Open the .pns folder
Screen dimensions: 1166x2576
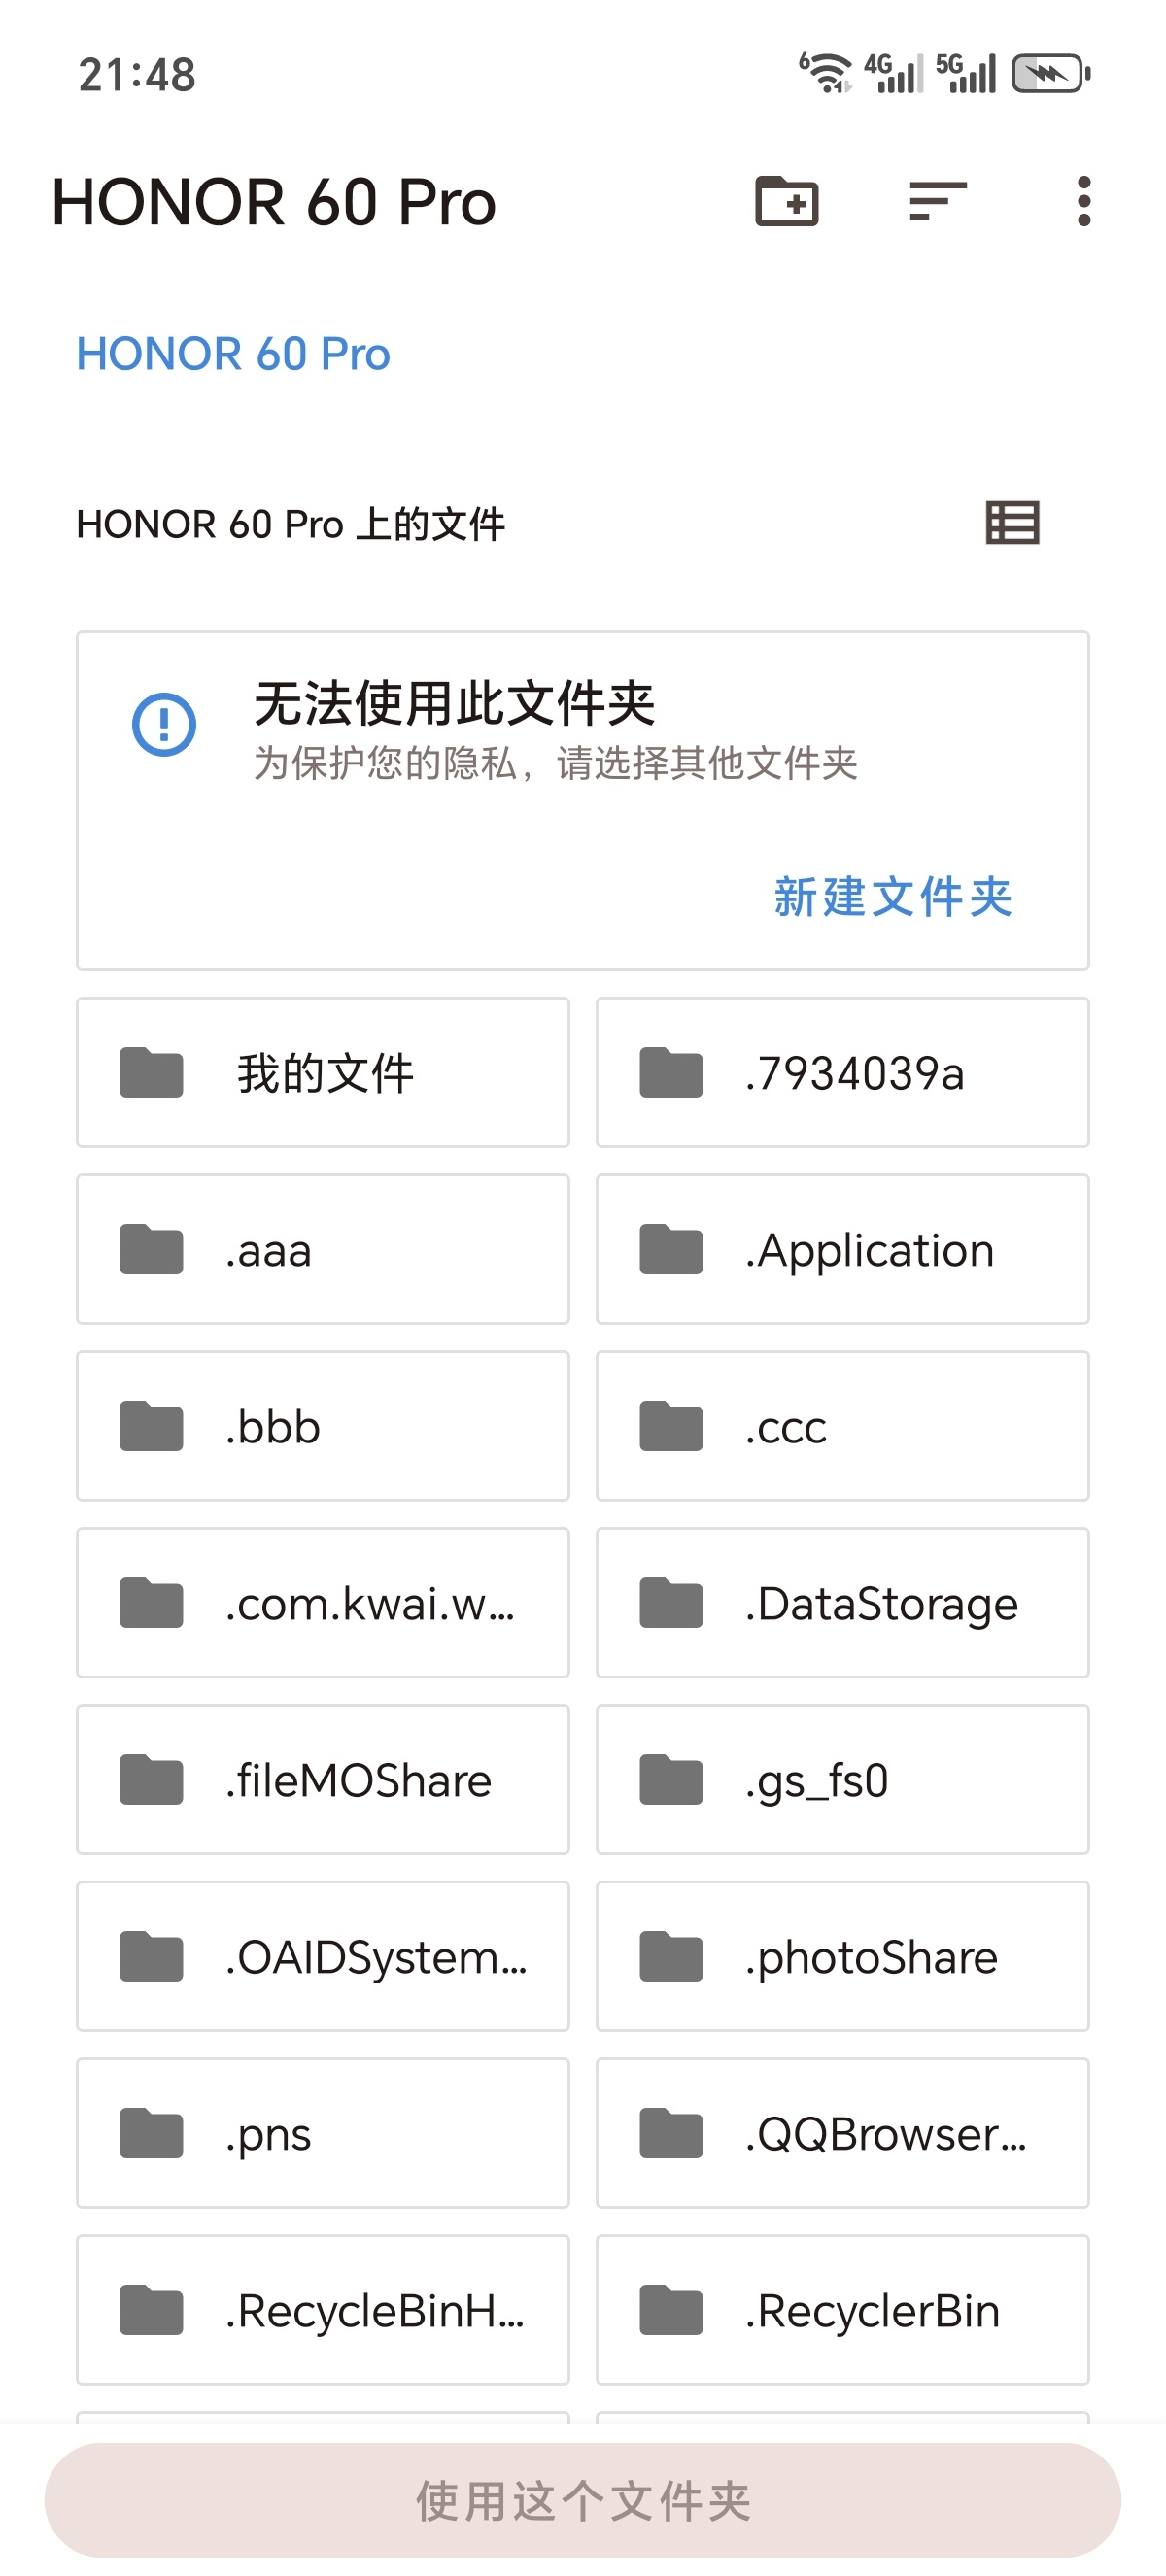click(323, 2133)
